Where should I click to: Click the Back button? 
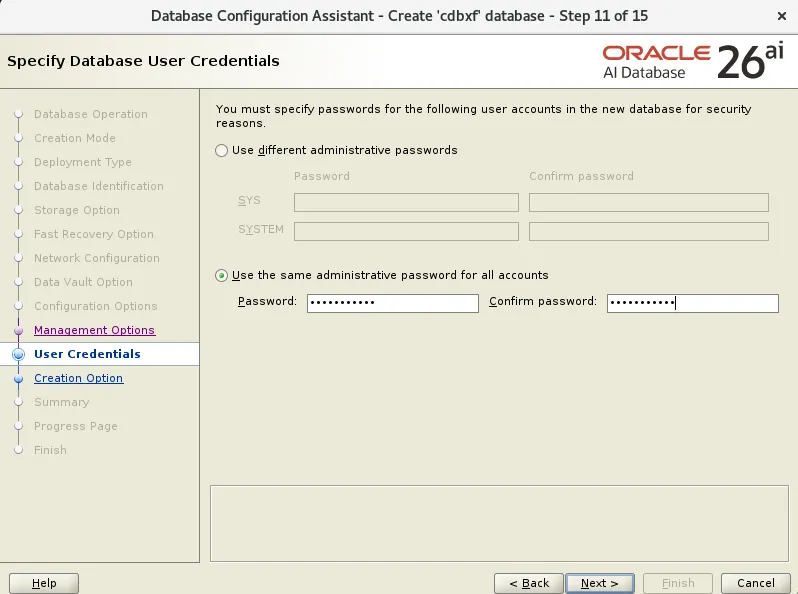tap(529, 583)
